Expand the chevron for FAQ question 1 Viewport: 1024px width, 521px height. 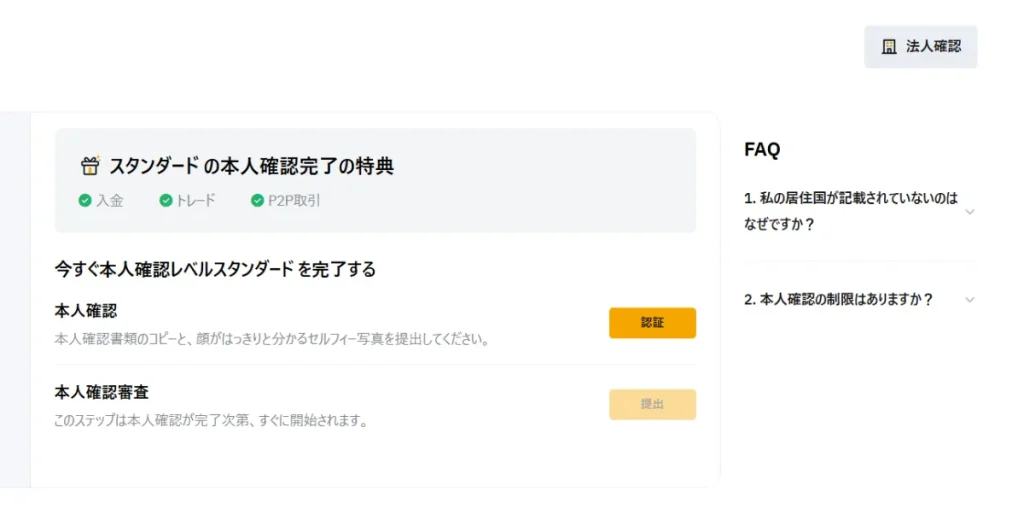[x=969, y=212]
